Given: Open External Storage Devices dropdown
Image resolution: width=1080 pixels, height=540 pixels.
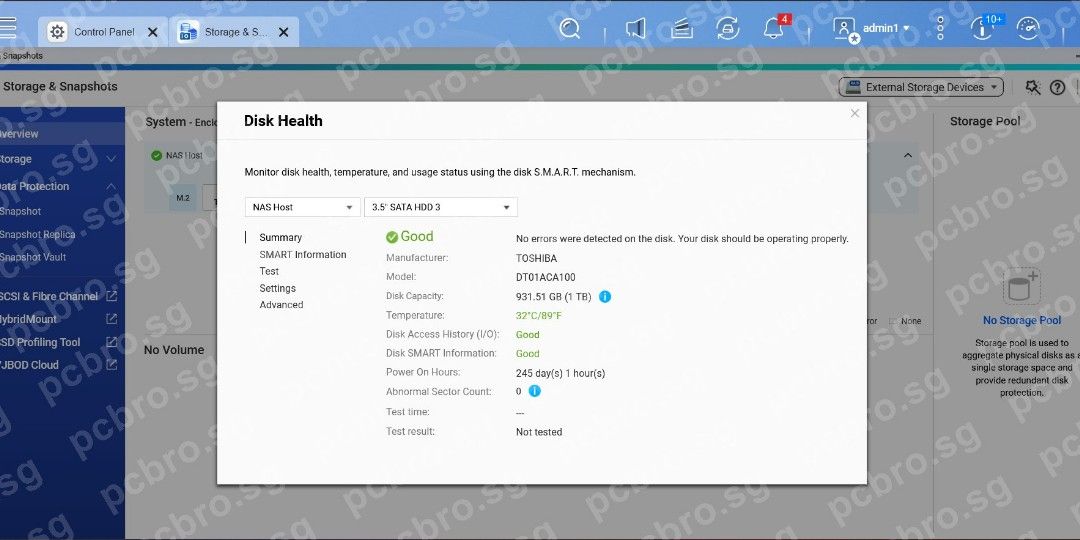Looking at the screenshot, I should (x=921, y=87).
